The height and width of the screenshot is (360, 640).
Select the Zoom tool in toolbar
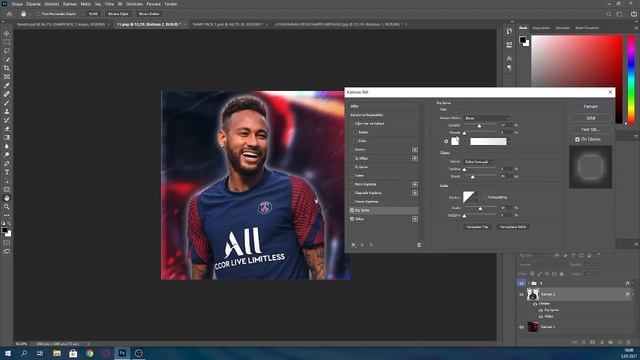(x=7, y=207)
